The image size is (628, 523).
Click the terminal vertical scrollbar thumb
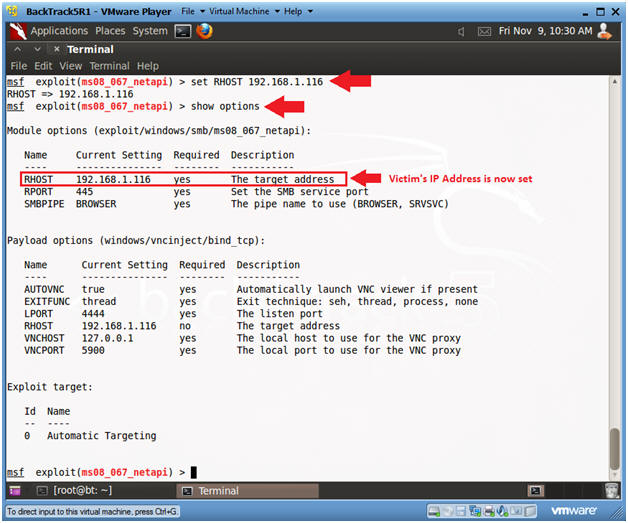point(615,449)
